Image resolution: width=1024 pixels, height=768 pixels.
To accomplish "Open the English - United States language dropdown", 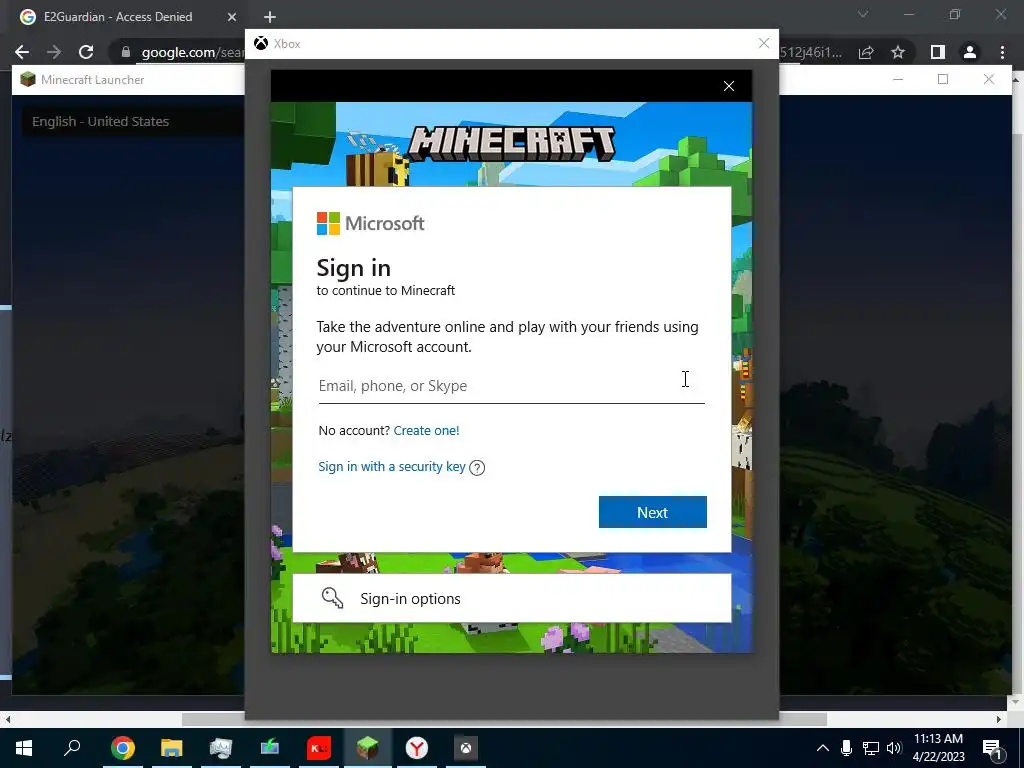I will (x=133, y=121).
